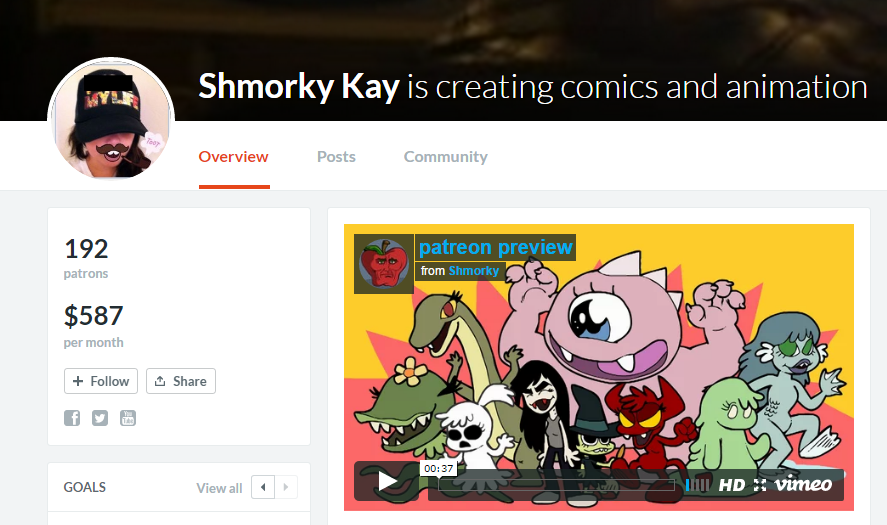Open the Facebook social link icon
Viewport: 887px width, 525px height.
tap(72, 418)
